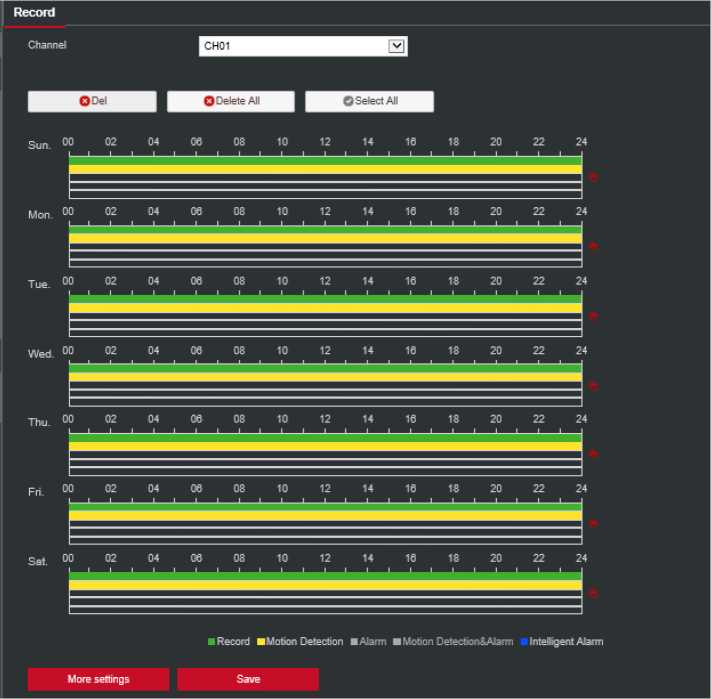
Task: Open More settings
Action: 98,679
